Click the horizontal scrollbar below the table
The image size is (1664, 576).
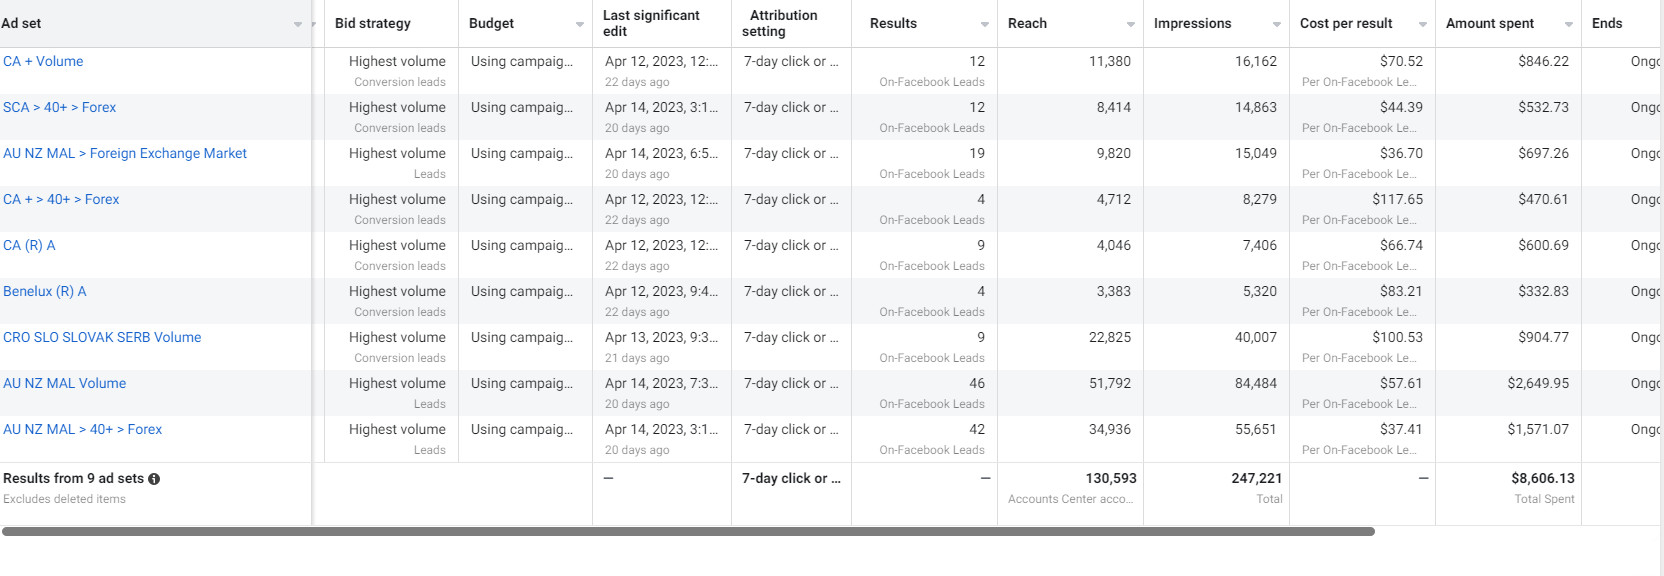(688, 531)
